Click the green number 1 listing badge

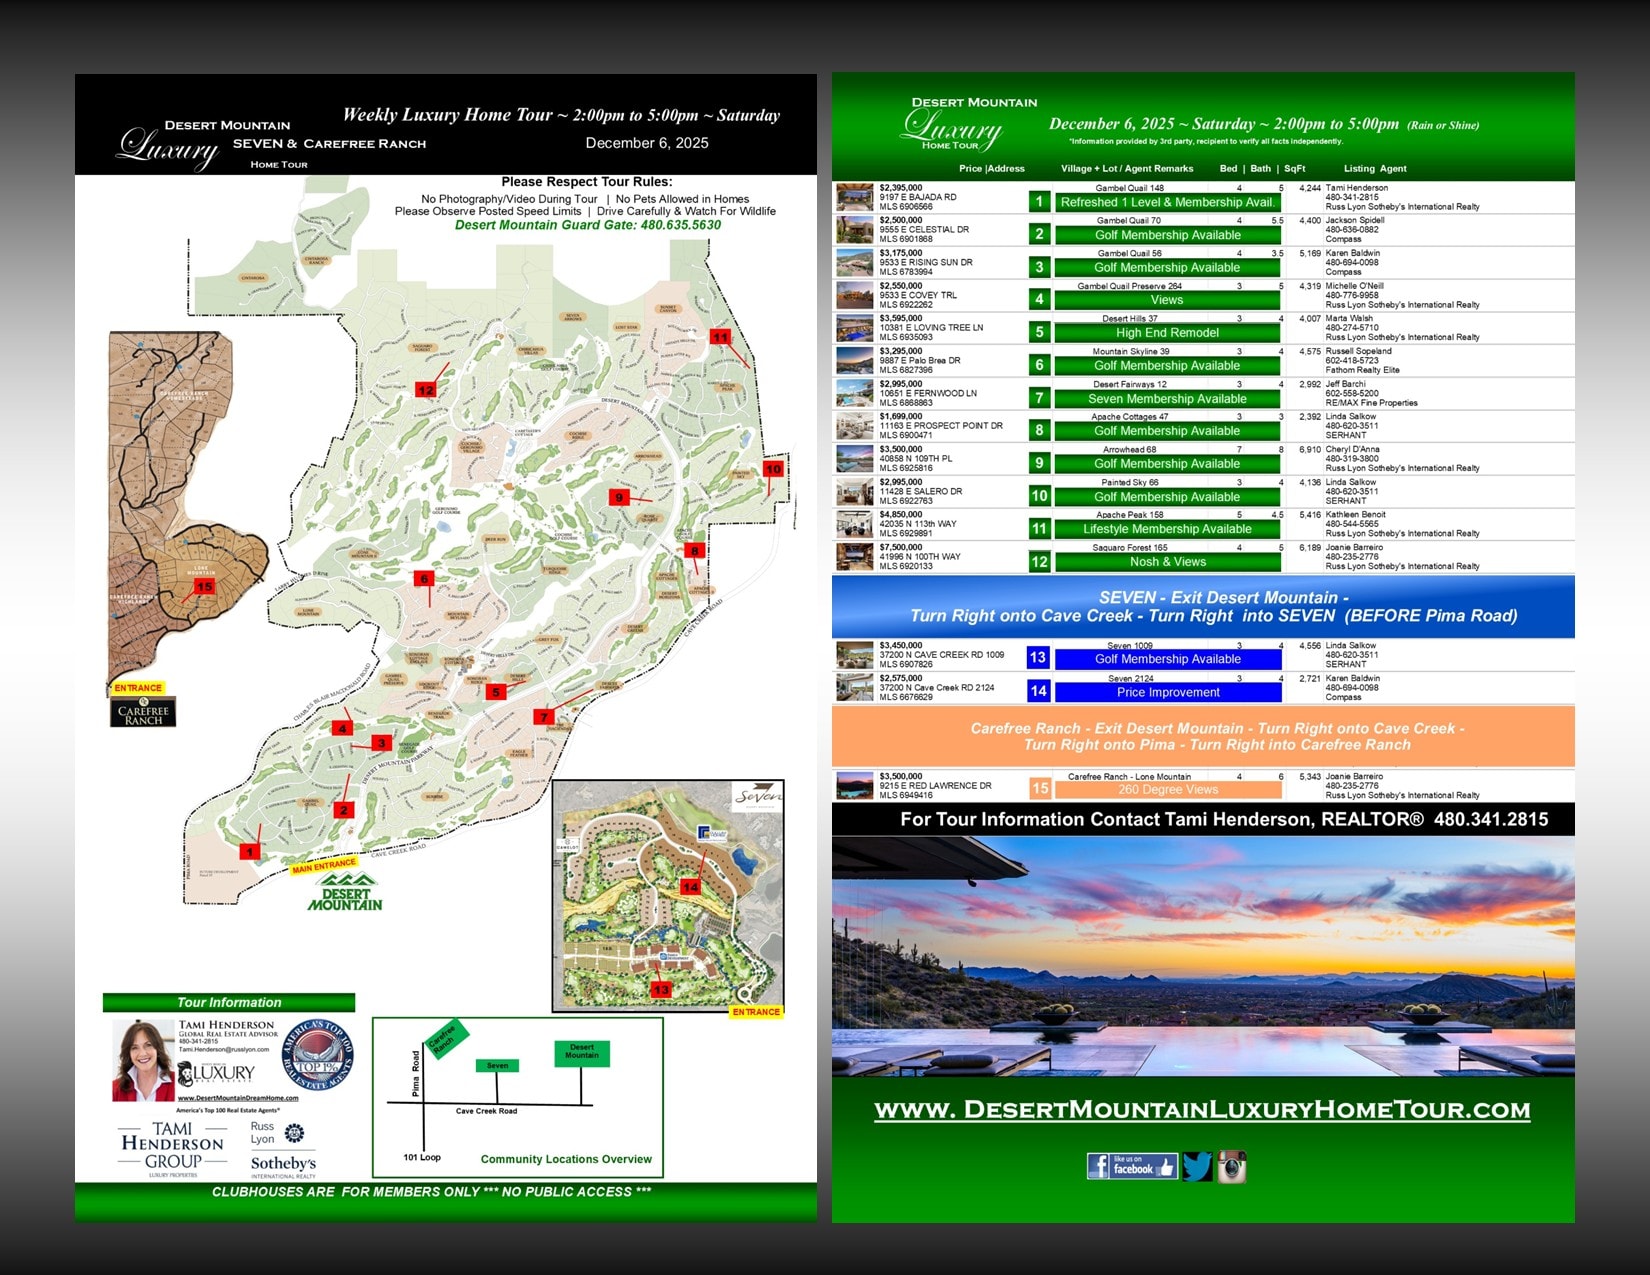[x=1039, y=202]
